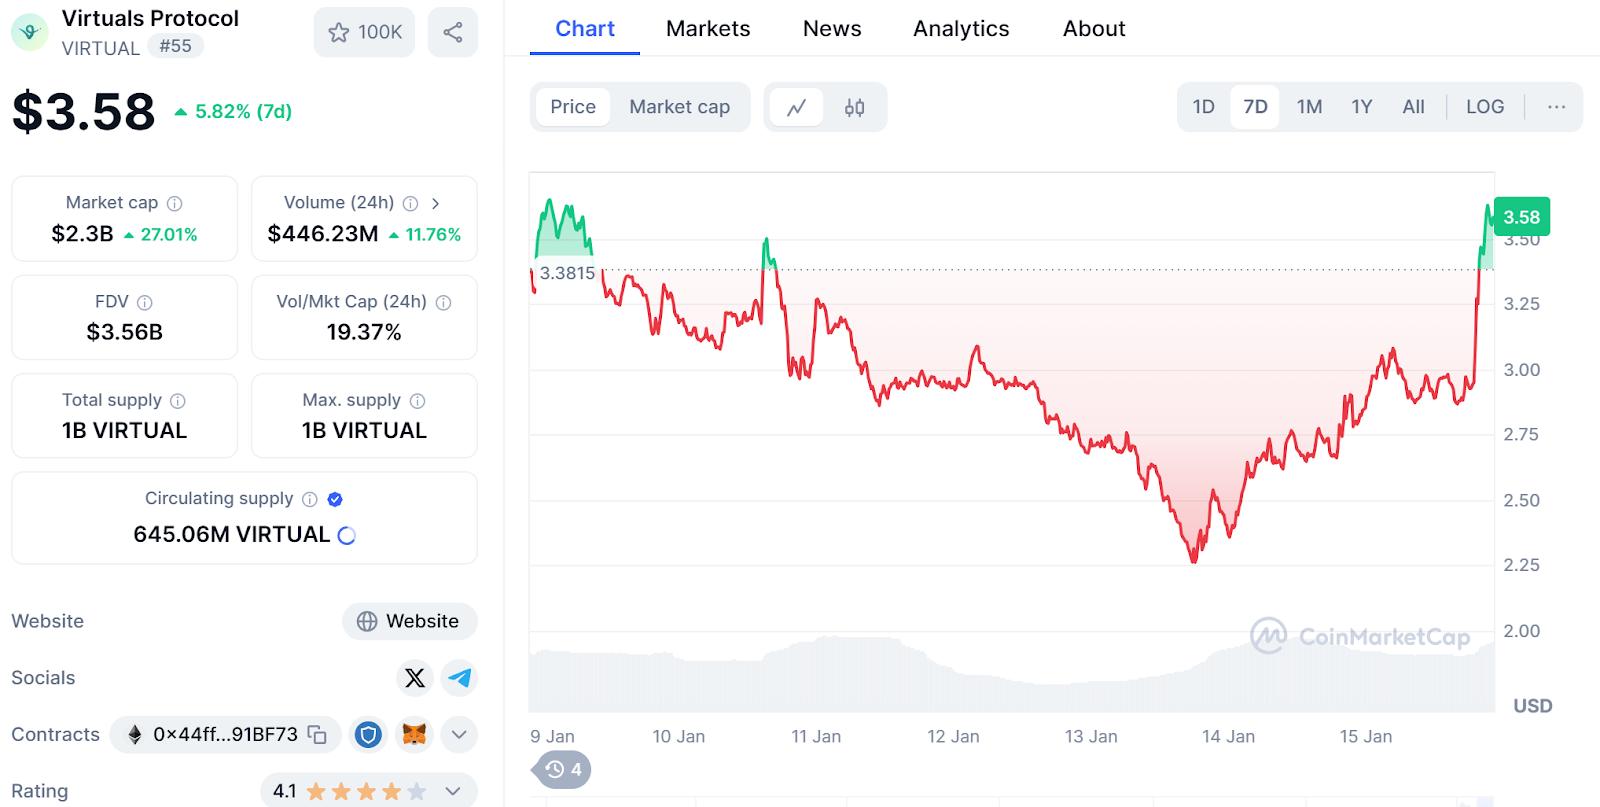This screenshot has height=807, width=1600.
Task: Set chart range to All
Action: pos(1413,107)
